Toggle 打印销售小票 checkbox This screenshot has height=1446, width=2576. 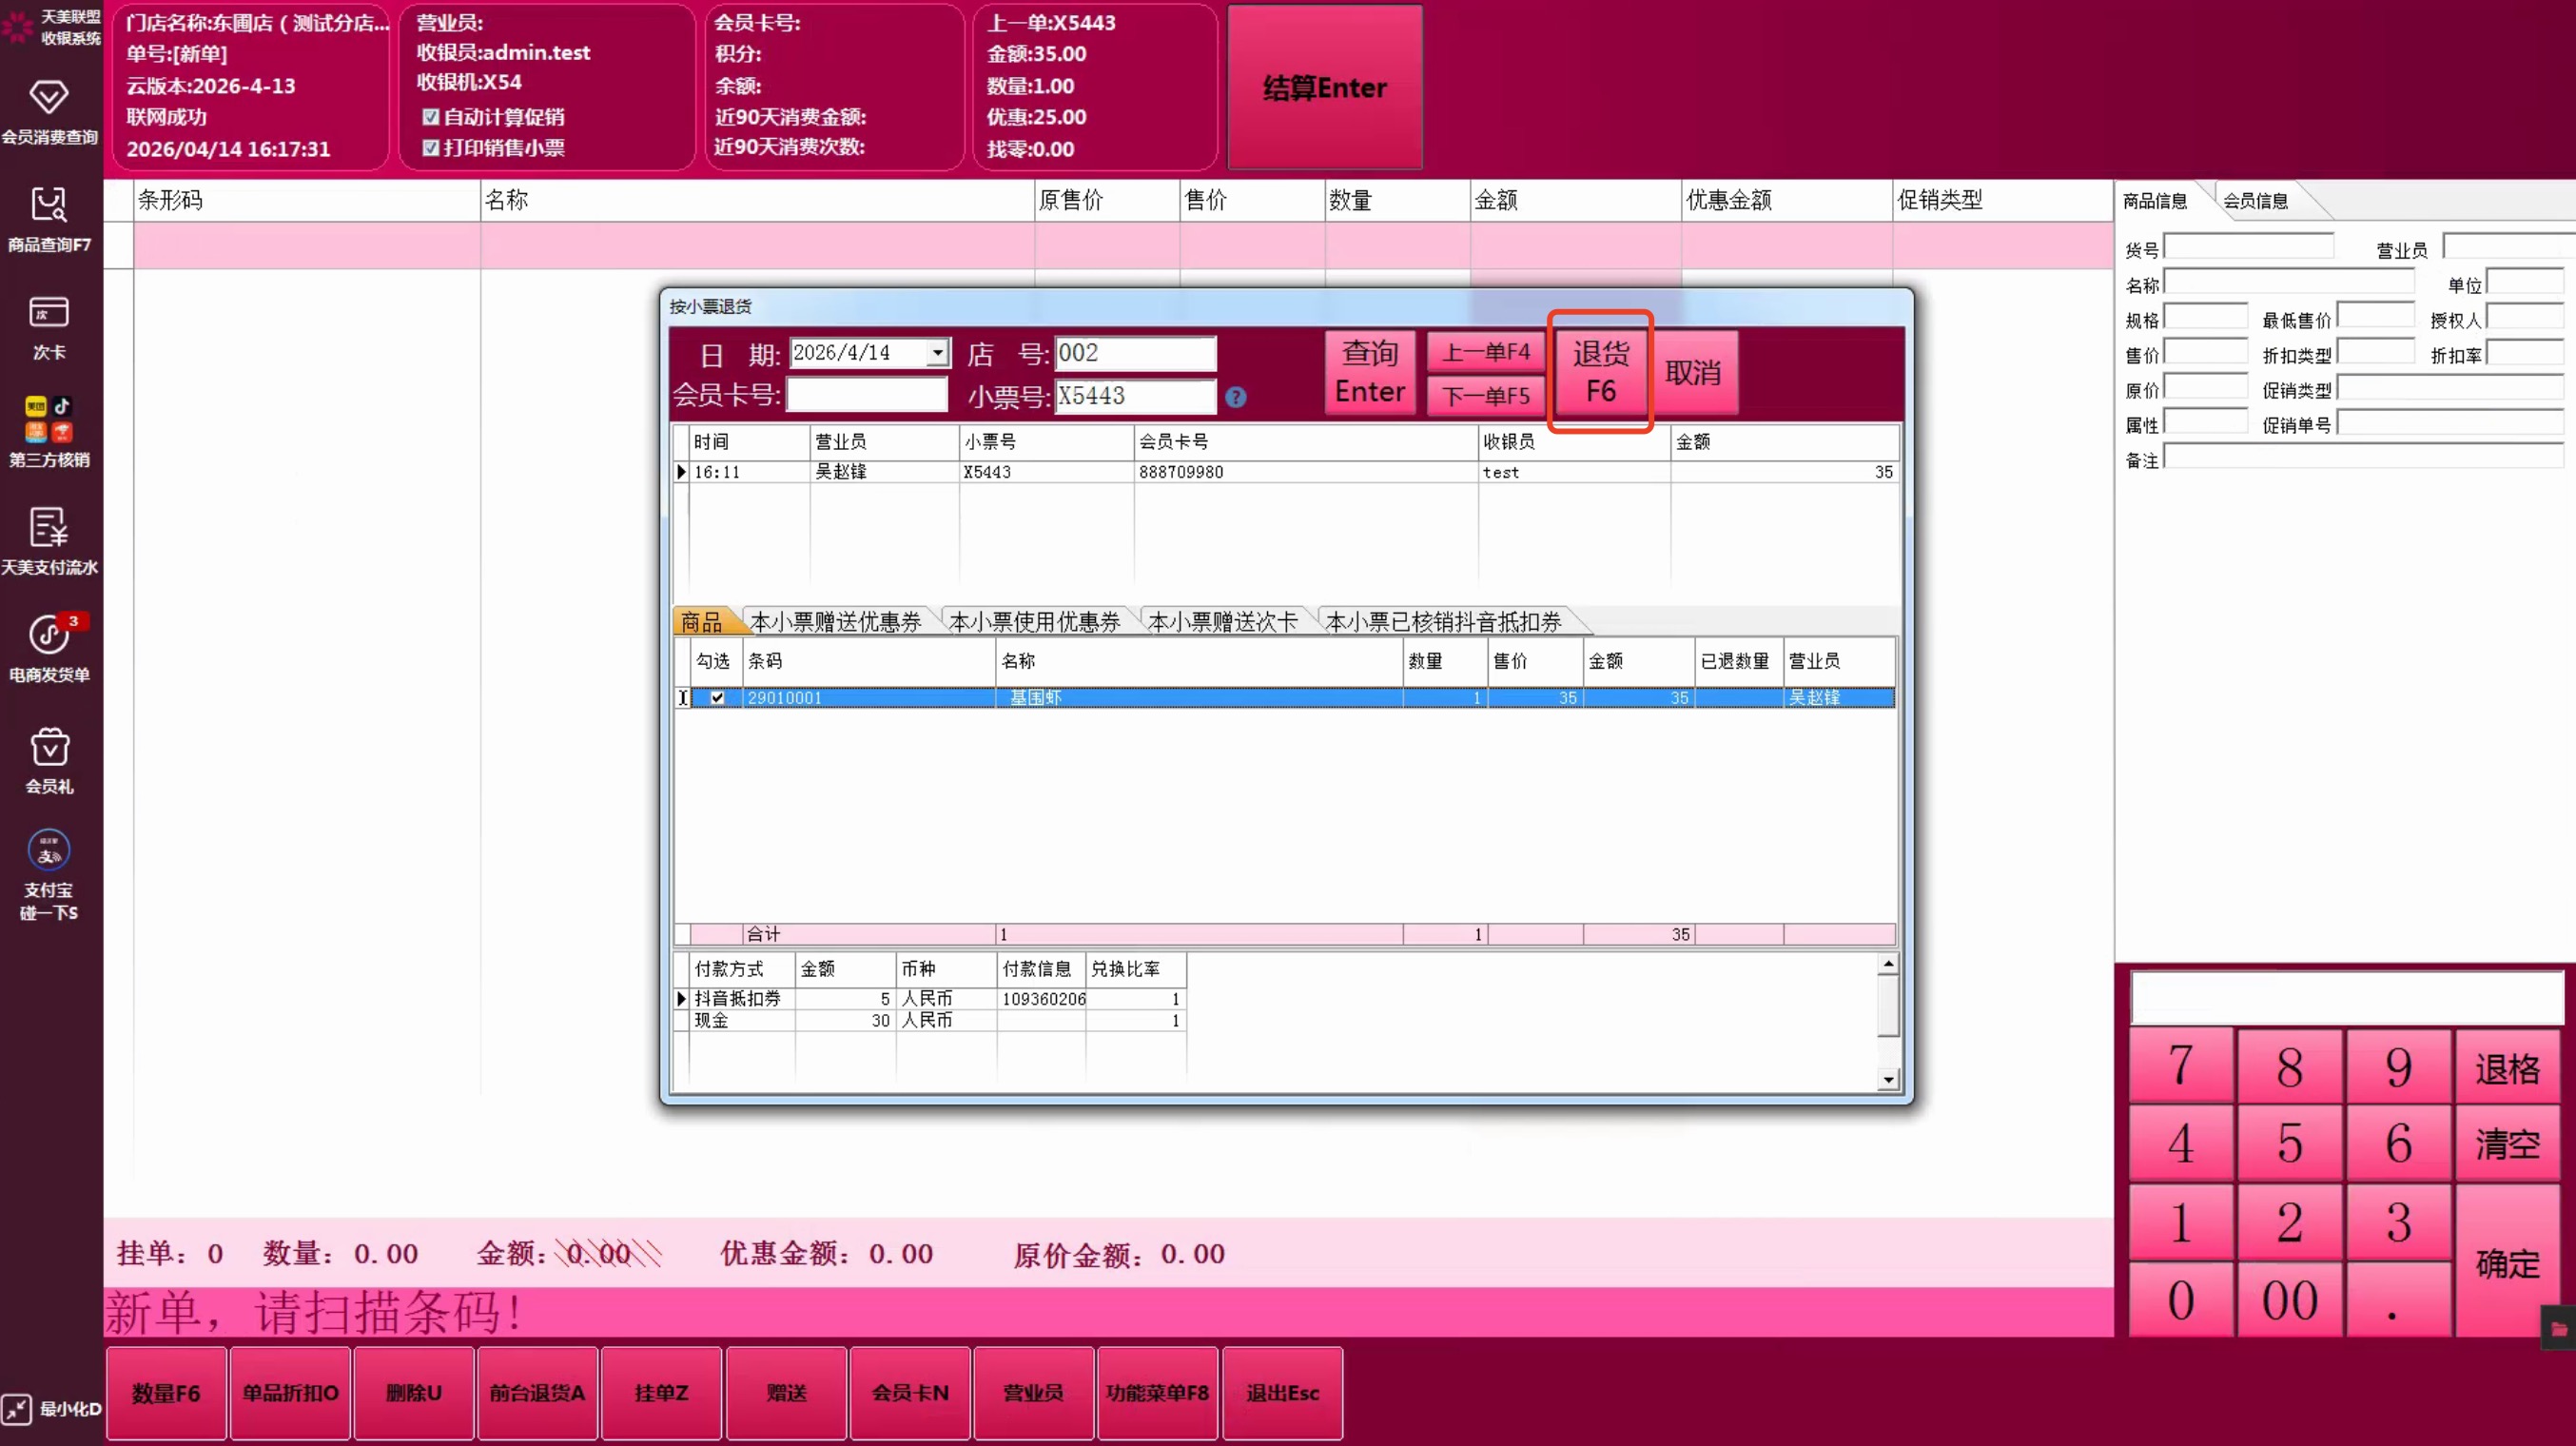pyautogui.click(x=431, y=148)
